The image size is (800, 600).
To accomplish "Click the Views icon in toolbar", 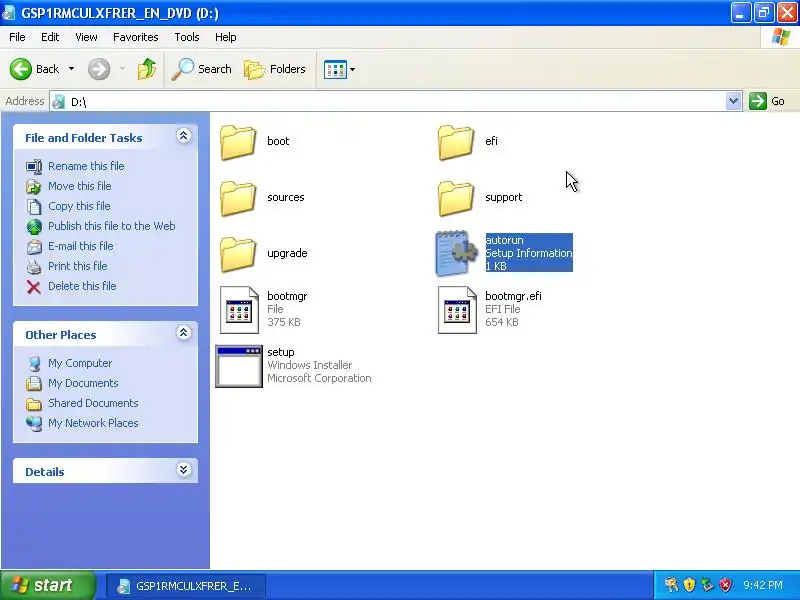I will click(x=335, y=69).
